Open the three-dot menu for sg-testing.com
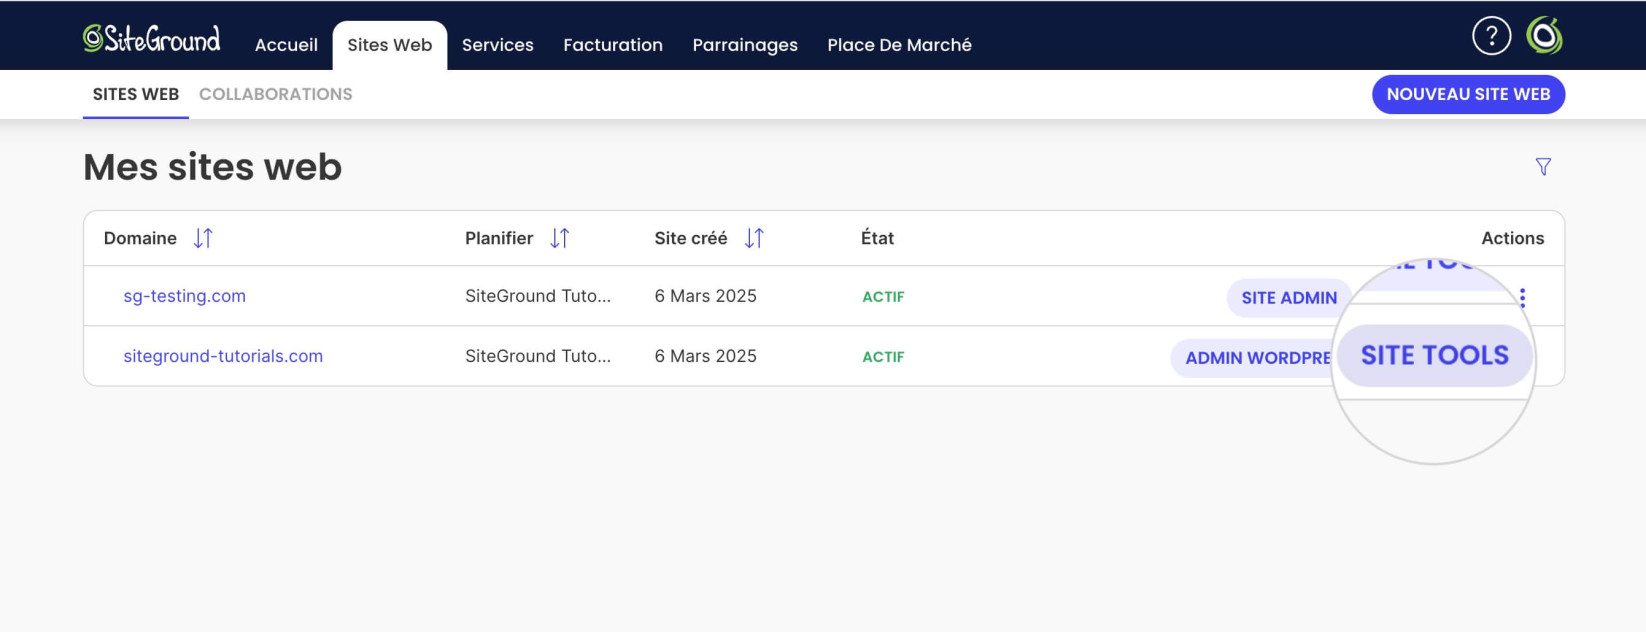This screenshot has width=1646, height=632. click(x=1522, y=297)
